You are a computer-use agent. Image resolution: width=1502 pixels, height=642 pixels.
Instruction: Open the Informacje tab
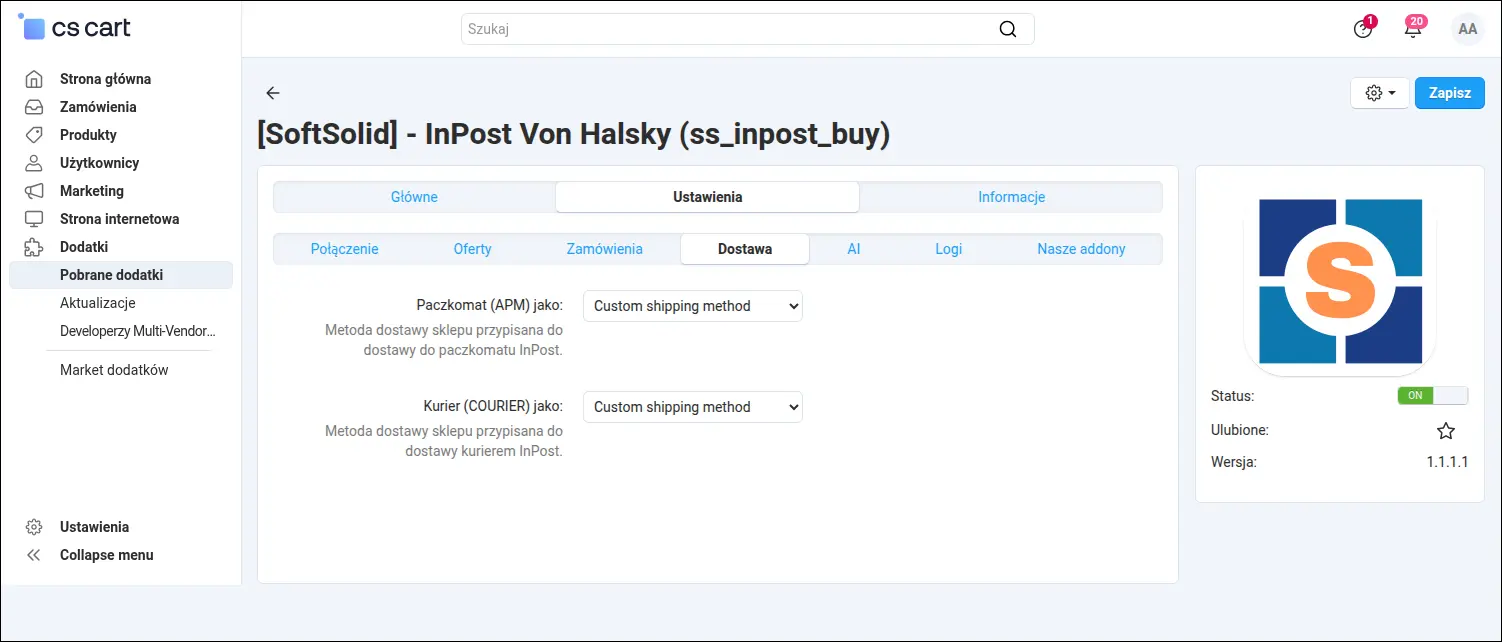coord(1011,197)
